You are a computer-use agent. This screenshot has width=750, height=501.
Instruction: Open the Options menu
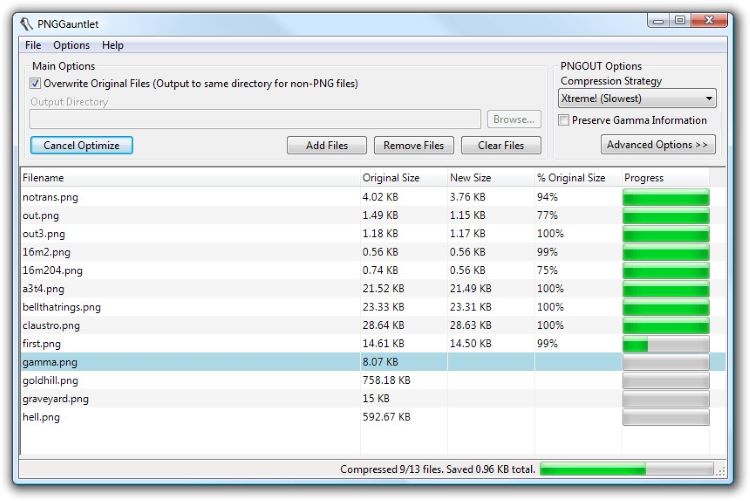[71, 45]
